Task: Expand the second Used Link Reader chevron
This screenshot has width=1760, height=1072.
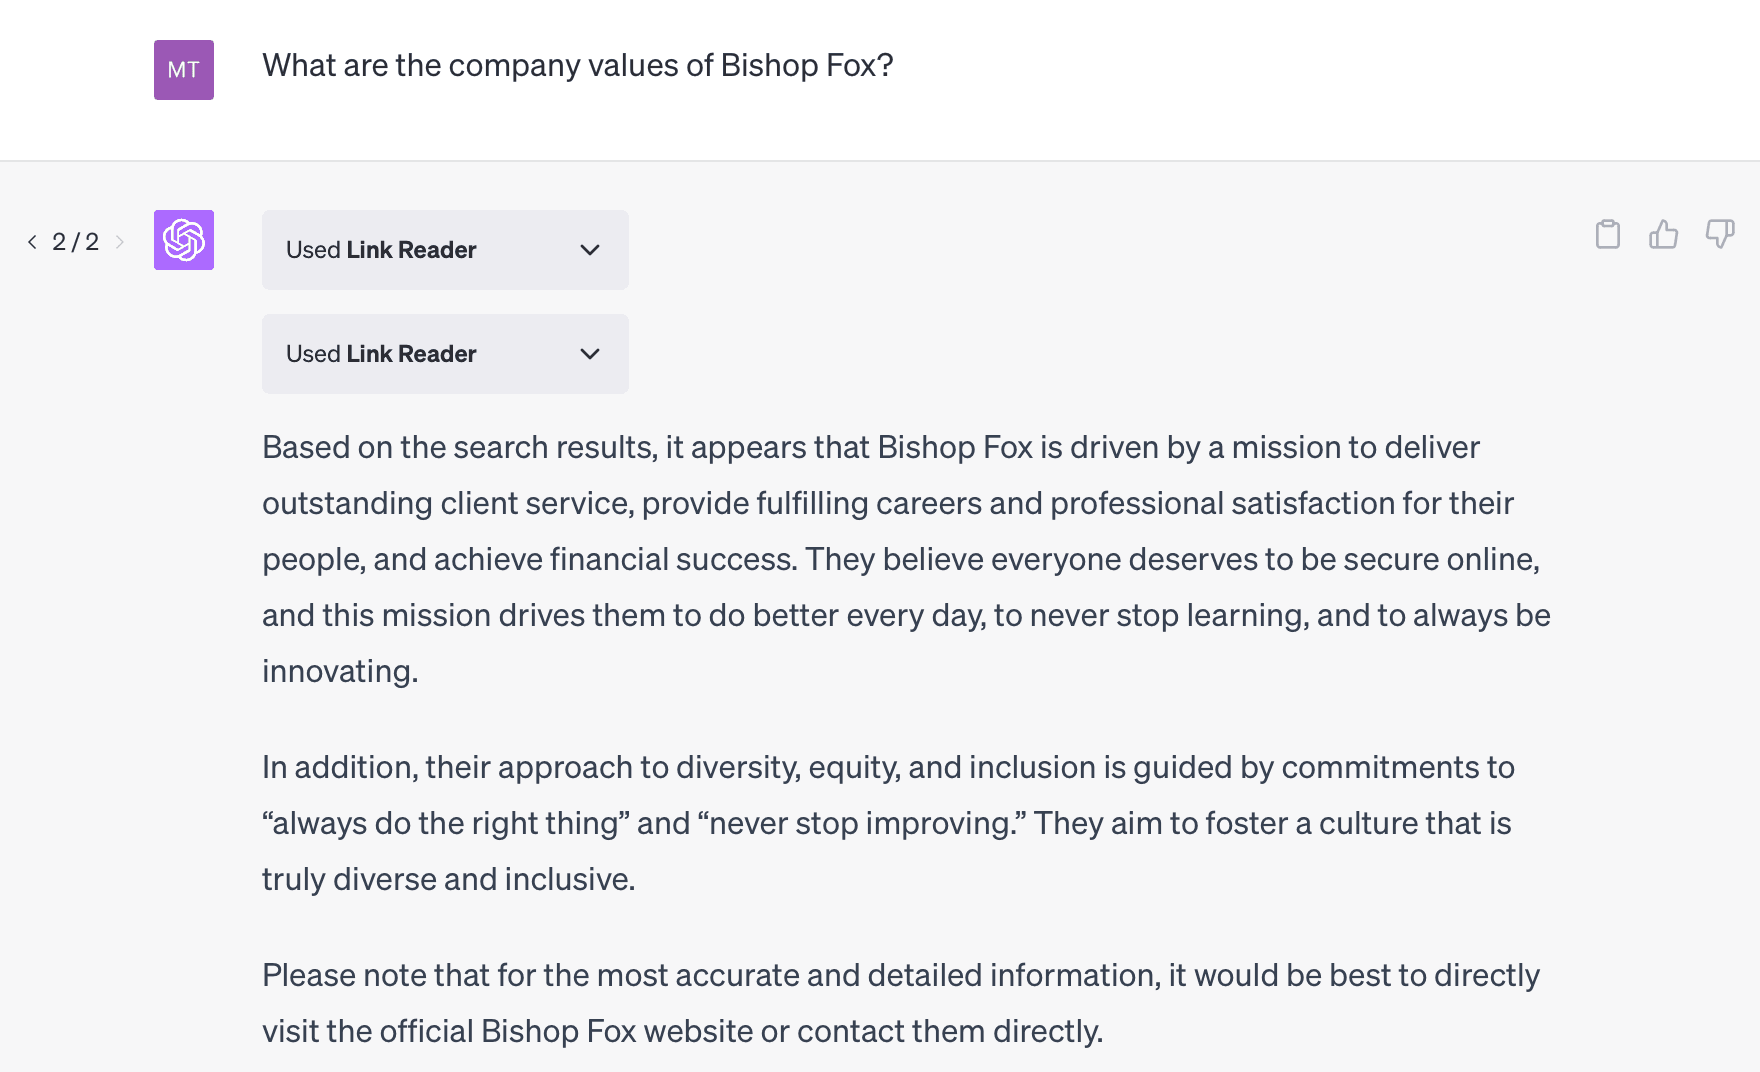Action: click(x=590, y=354)
